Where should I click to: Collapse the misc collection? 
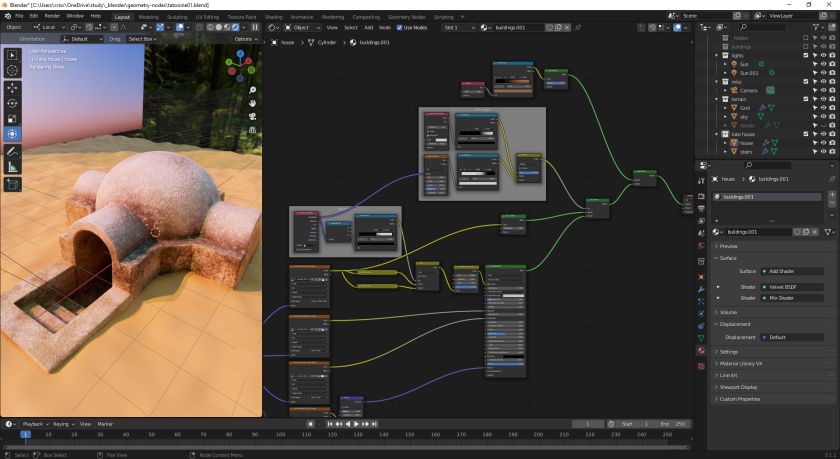pyautogui.click(x=717, y=82)
